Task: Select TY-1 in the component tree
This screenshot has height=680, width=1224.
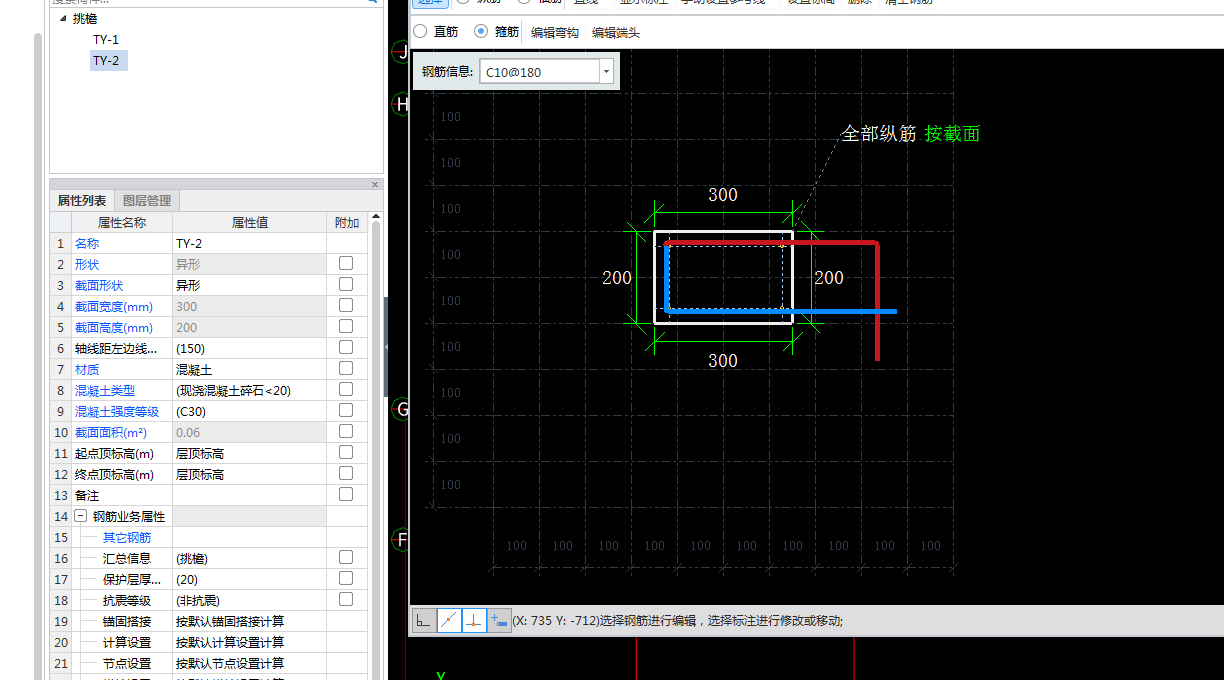Action: (x=106, y=40)
